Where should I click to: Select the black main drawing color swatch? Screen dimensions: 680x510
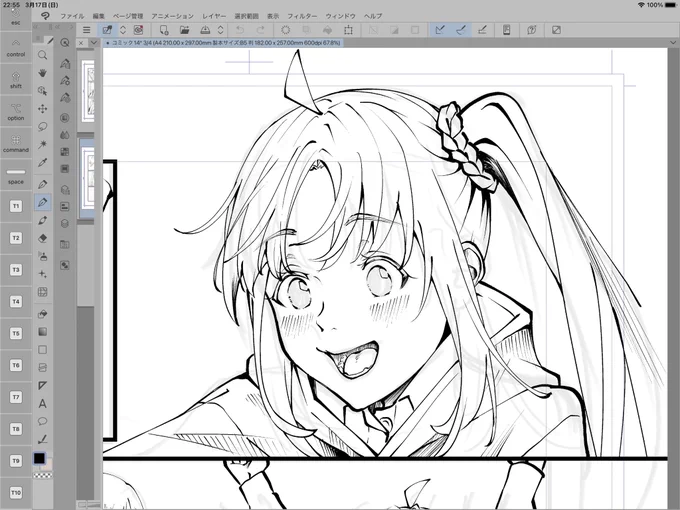pos(39,458)
